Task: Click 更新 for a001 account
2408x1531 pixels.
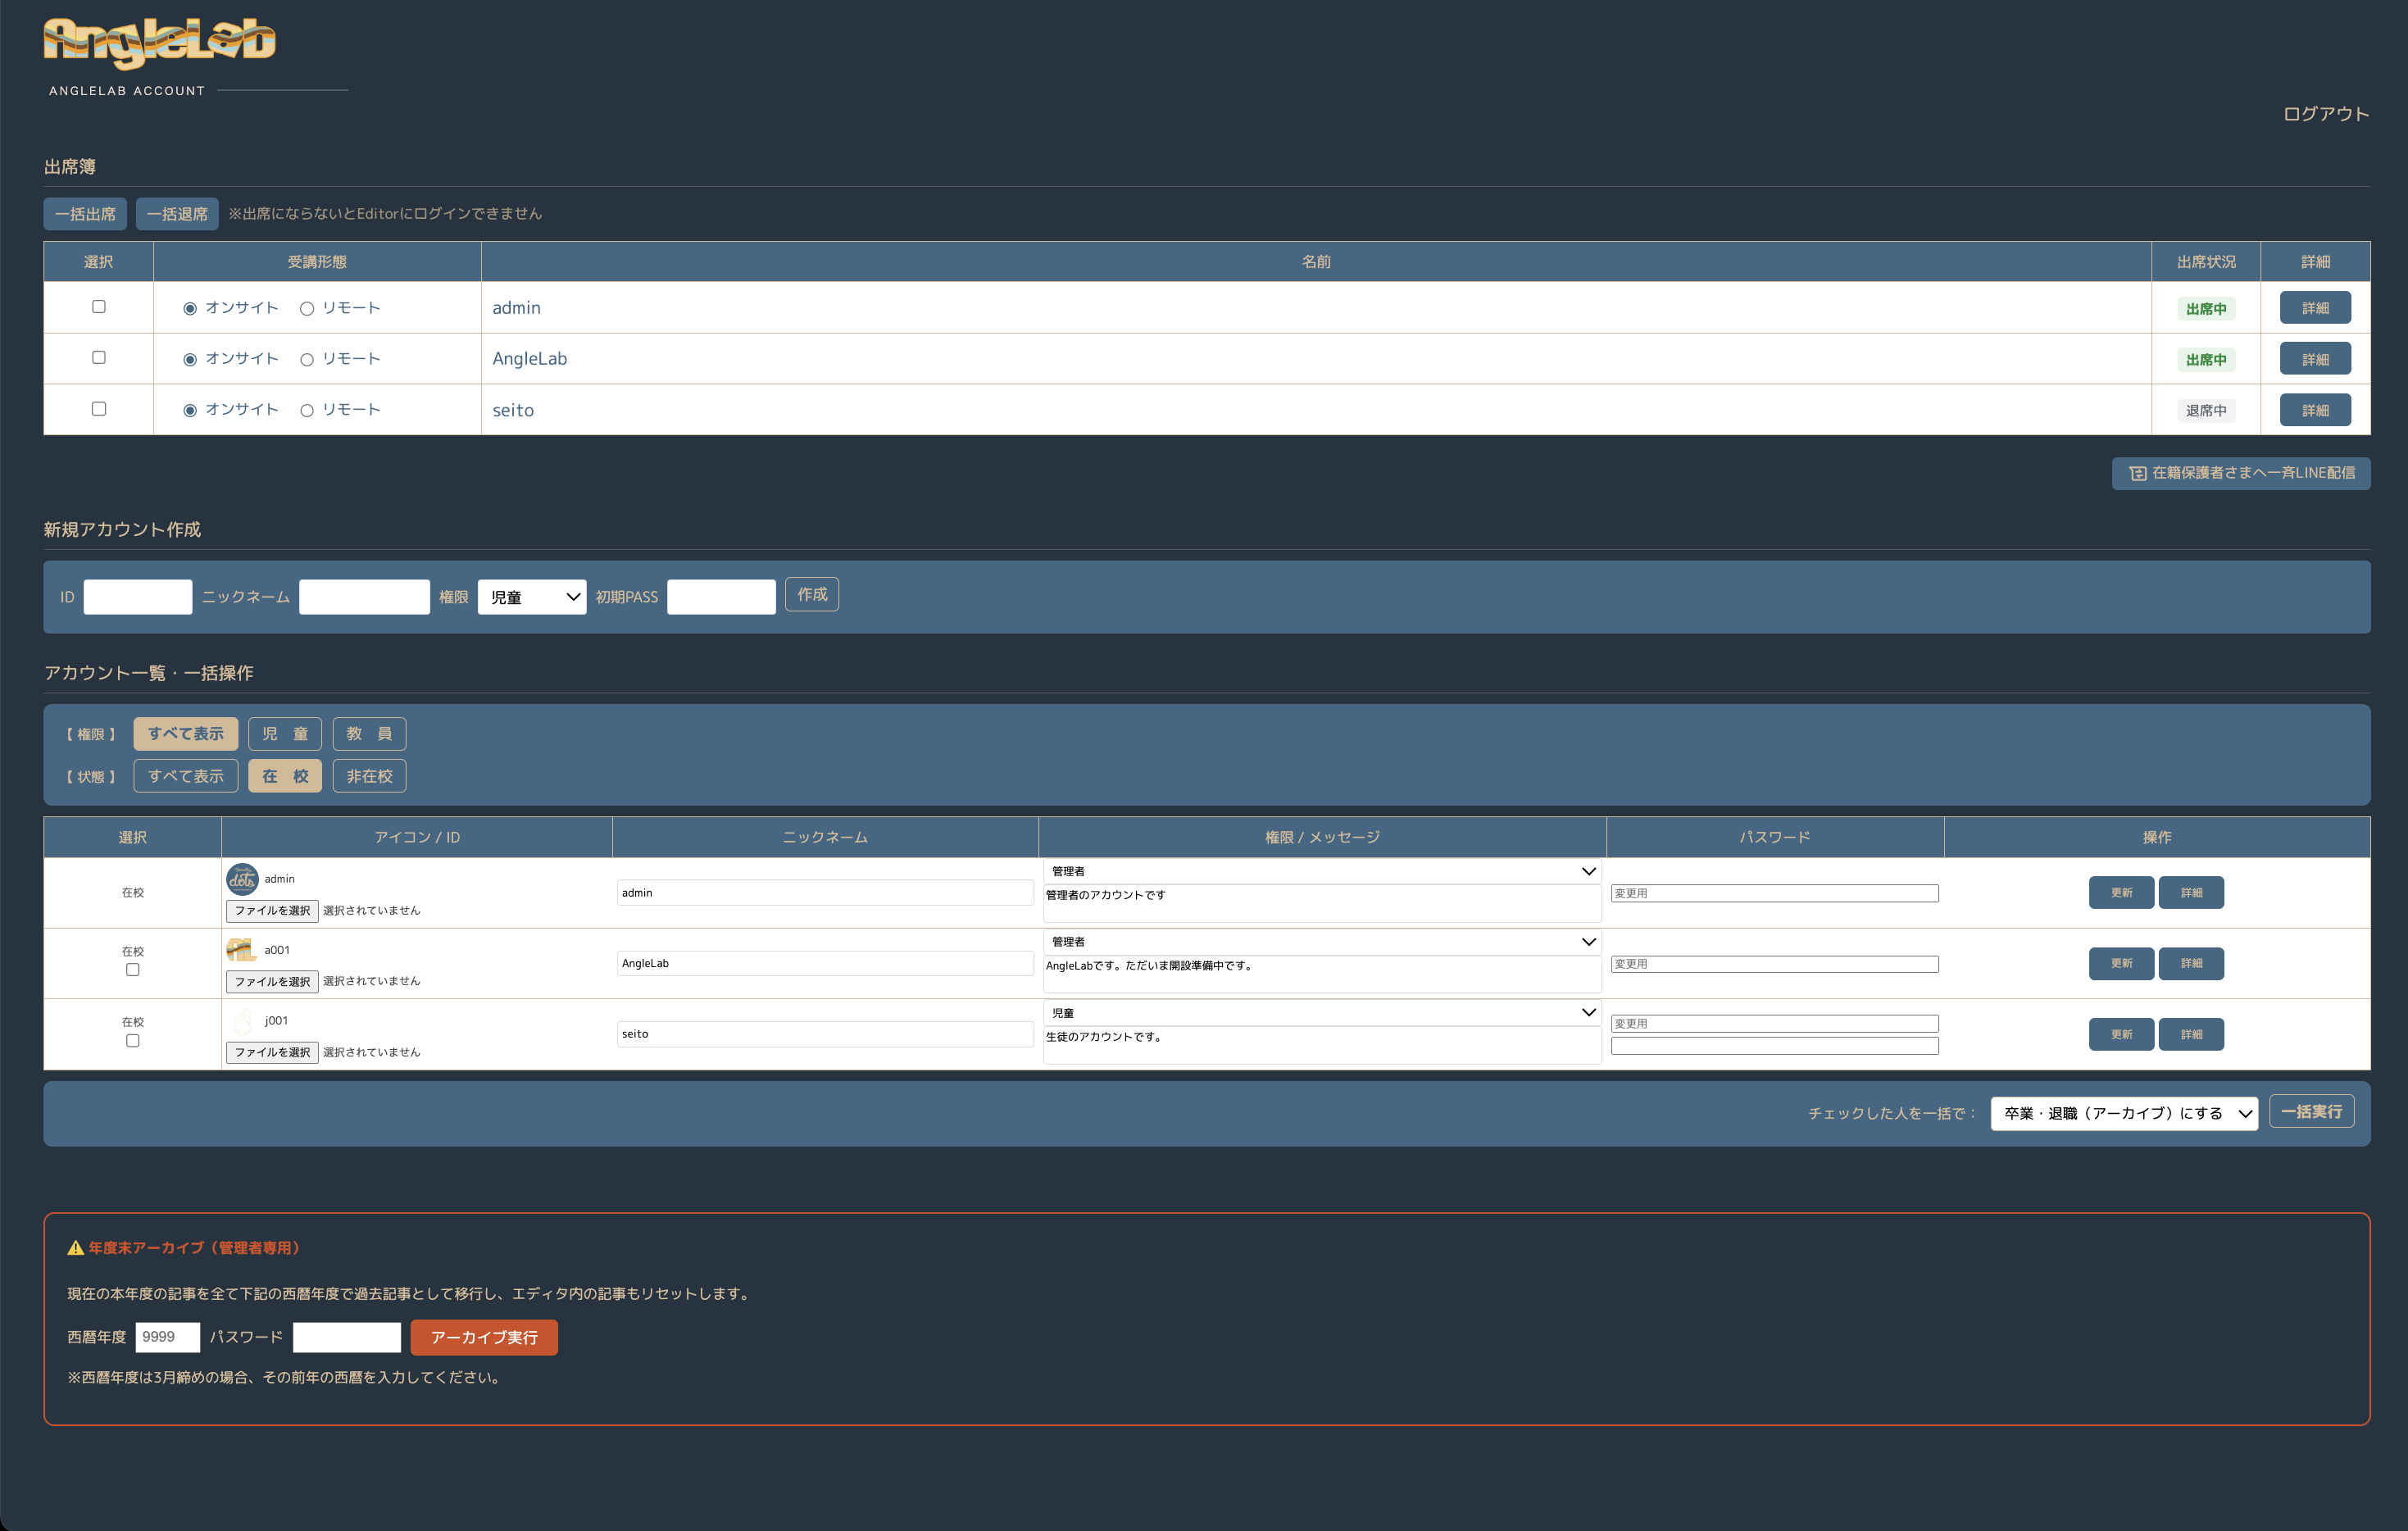Action: [2121, 964]
